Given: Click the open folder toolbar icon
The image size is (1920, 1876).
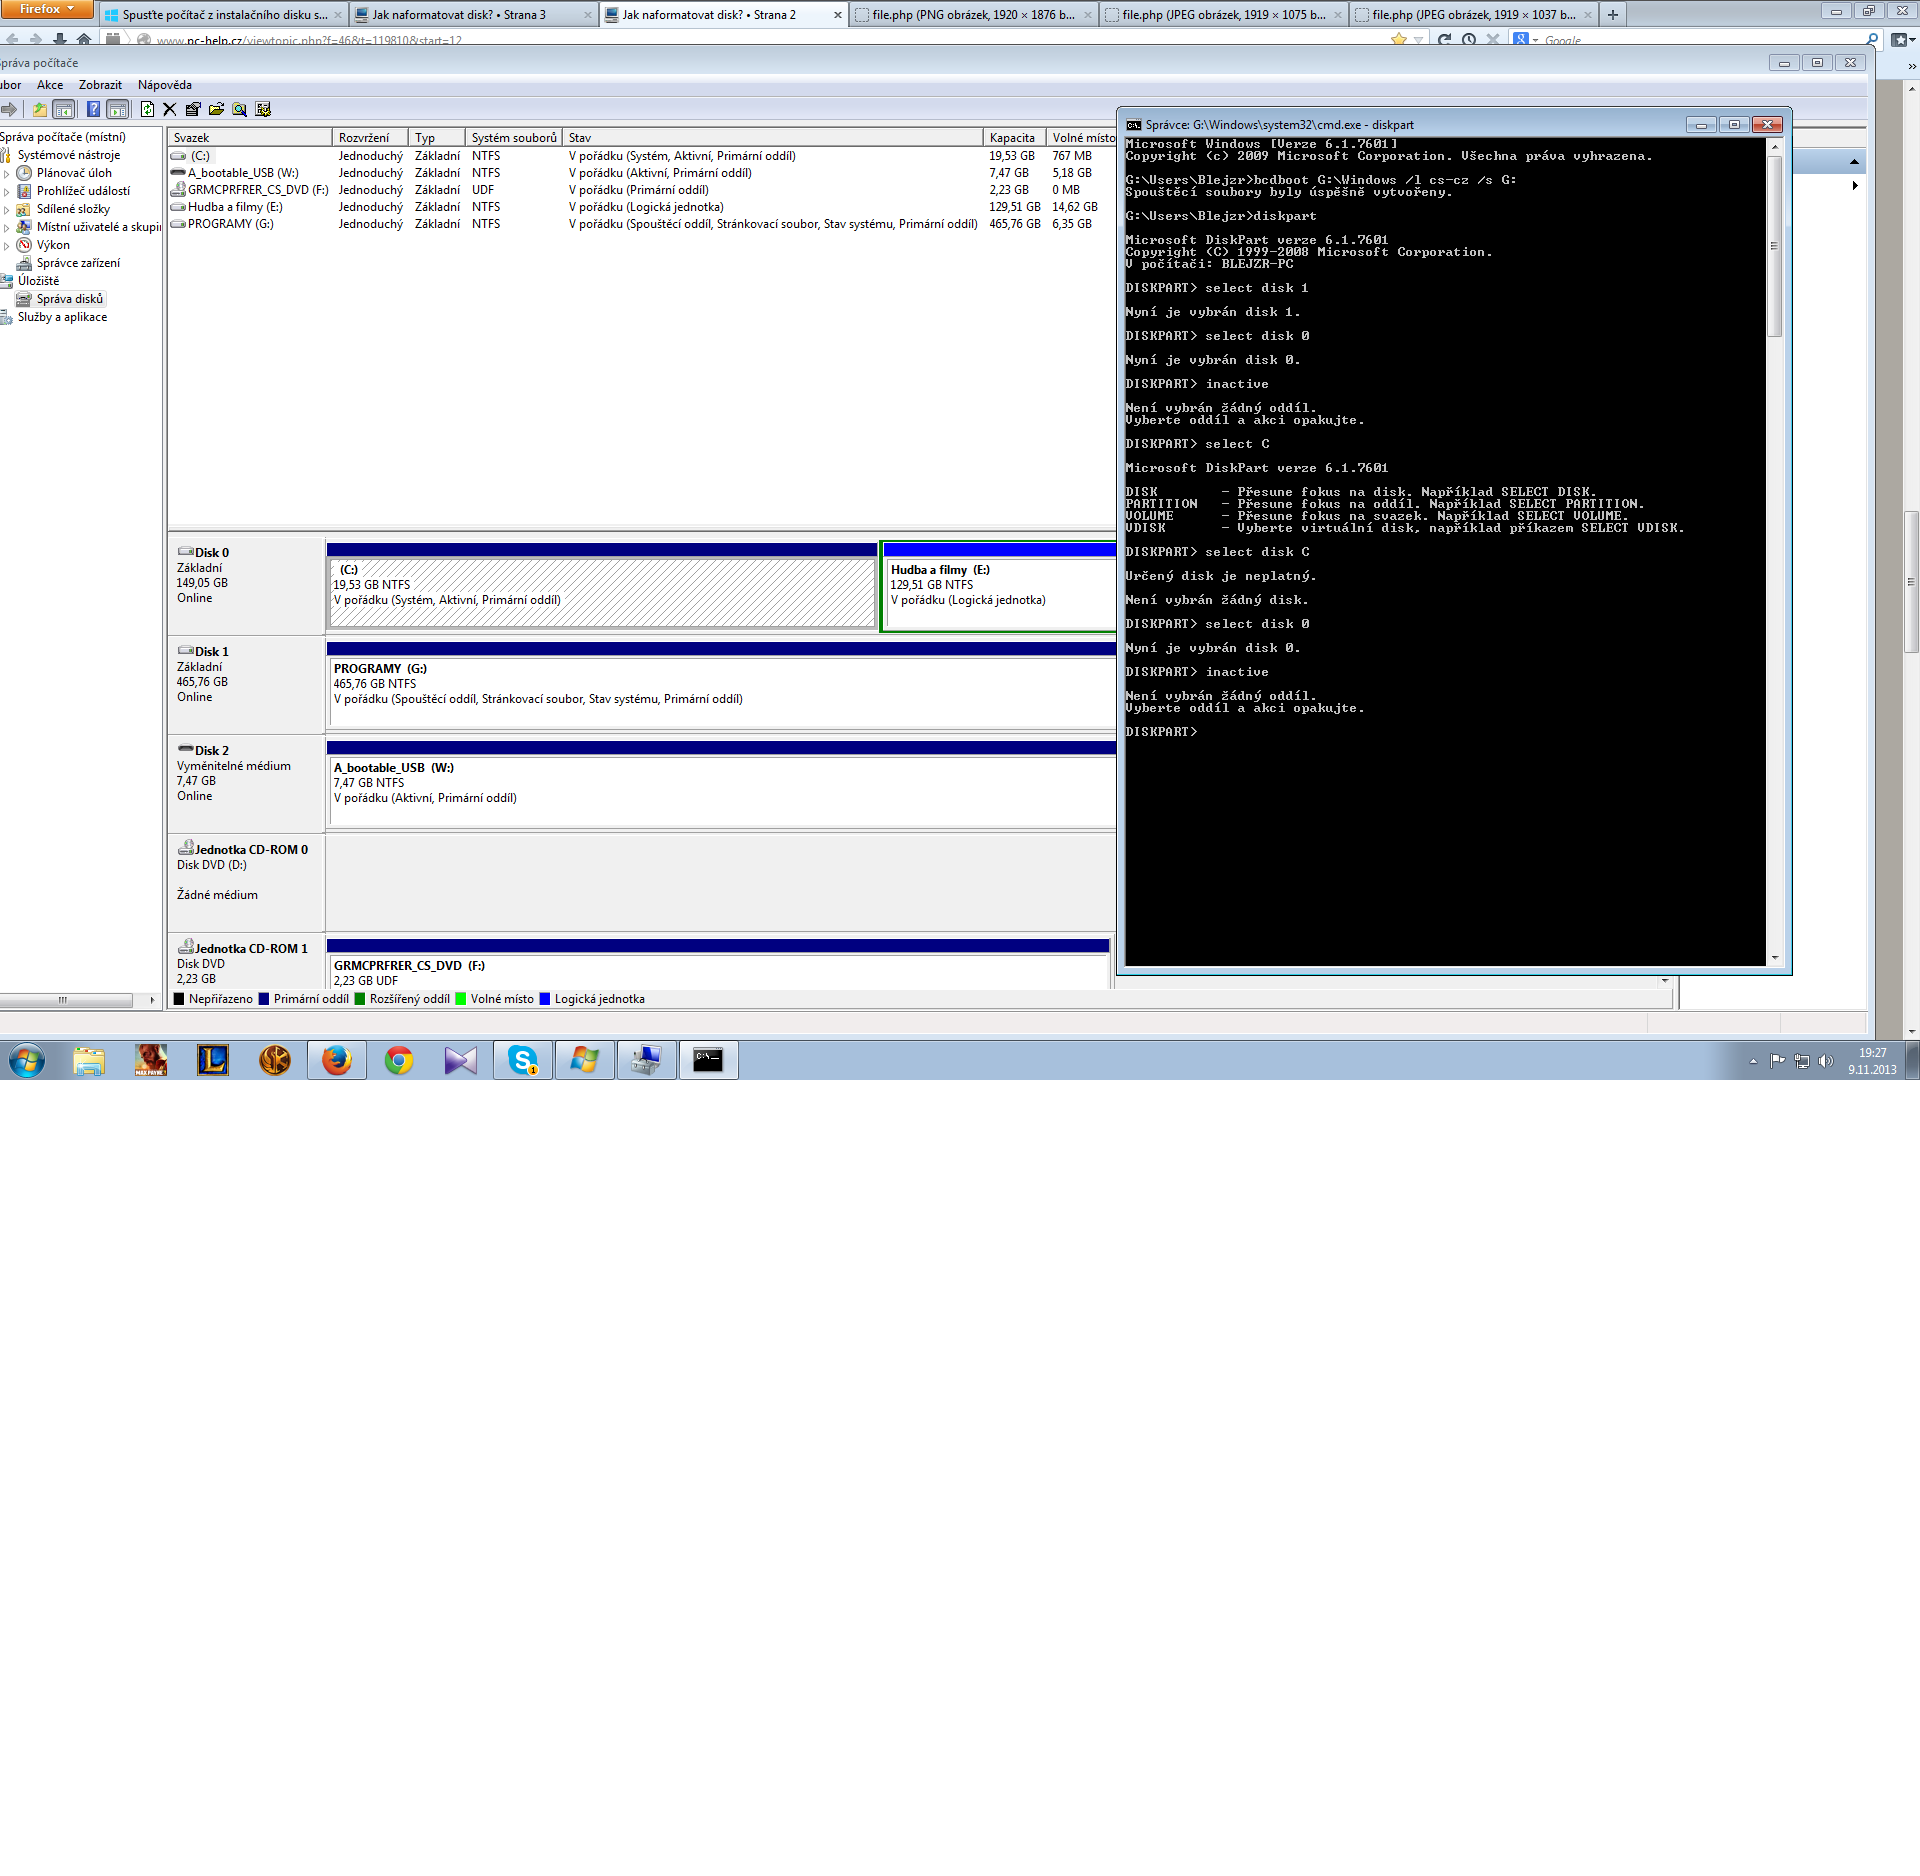Looking at the screenshot, I should (x=216, y=109).
